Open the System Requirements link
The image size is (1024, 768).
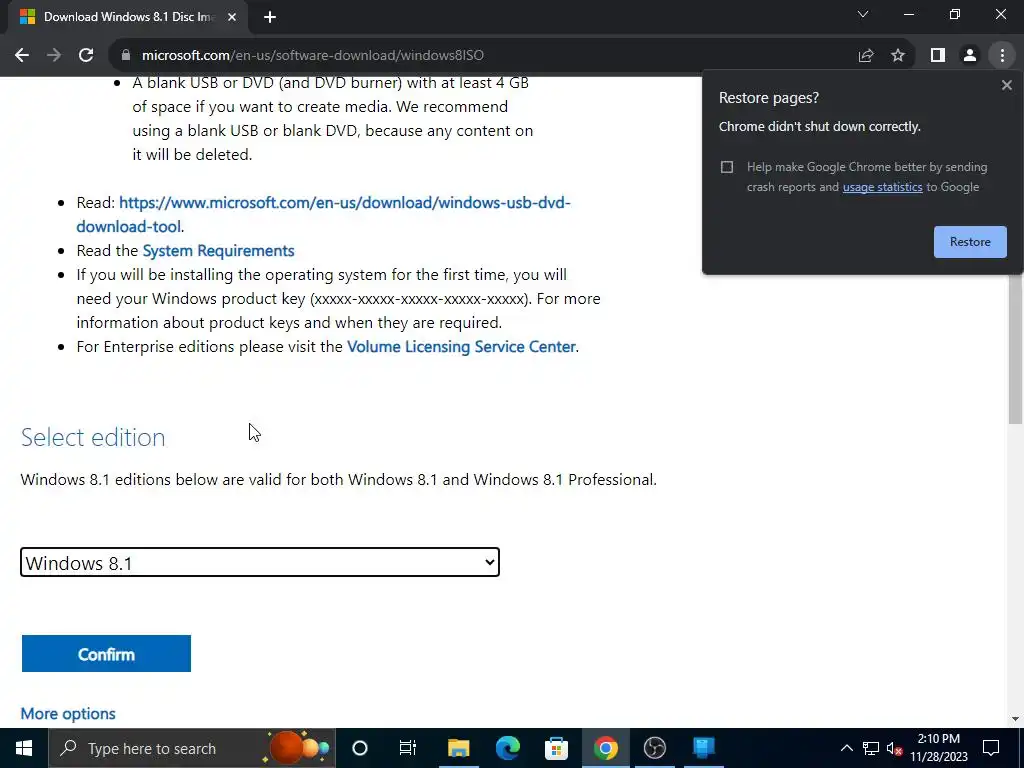218,251
